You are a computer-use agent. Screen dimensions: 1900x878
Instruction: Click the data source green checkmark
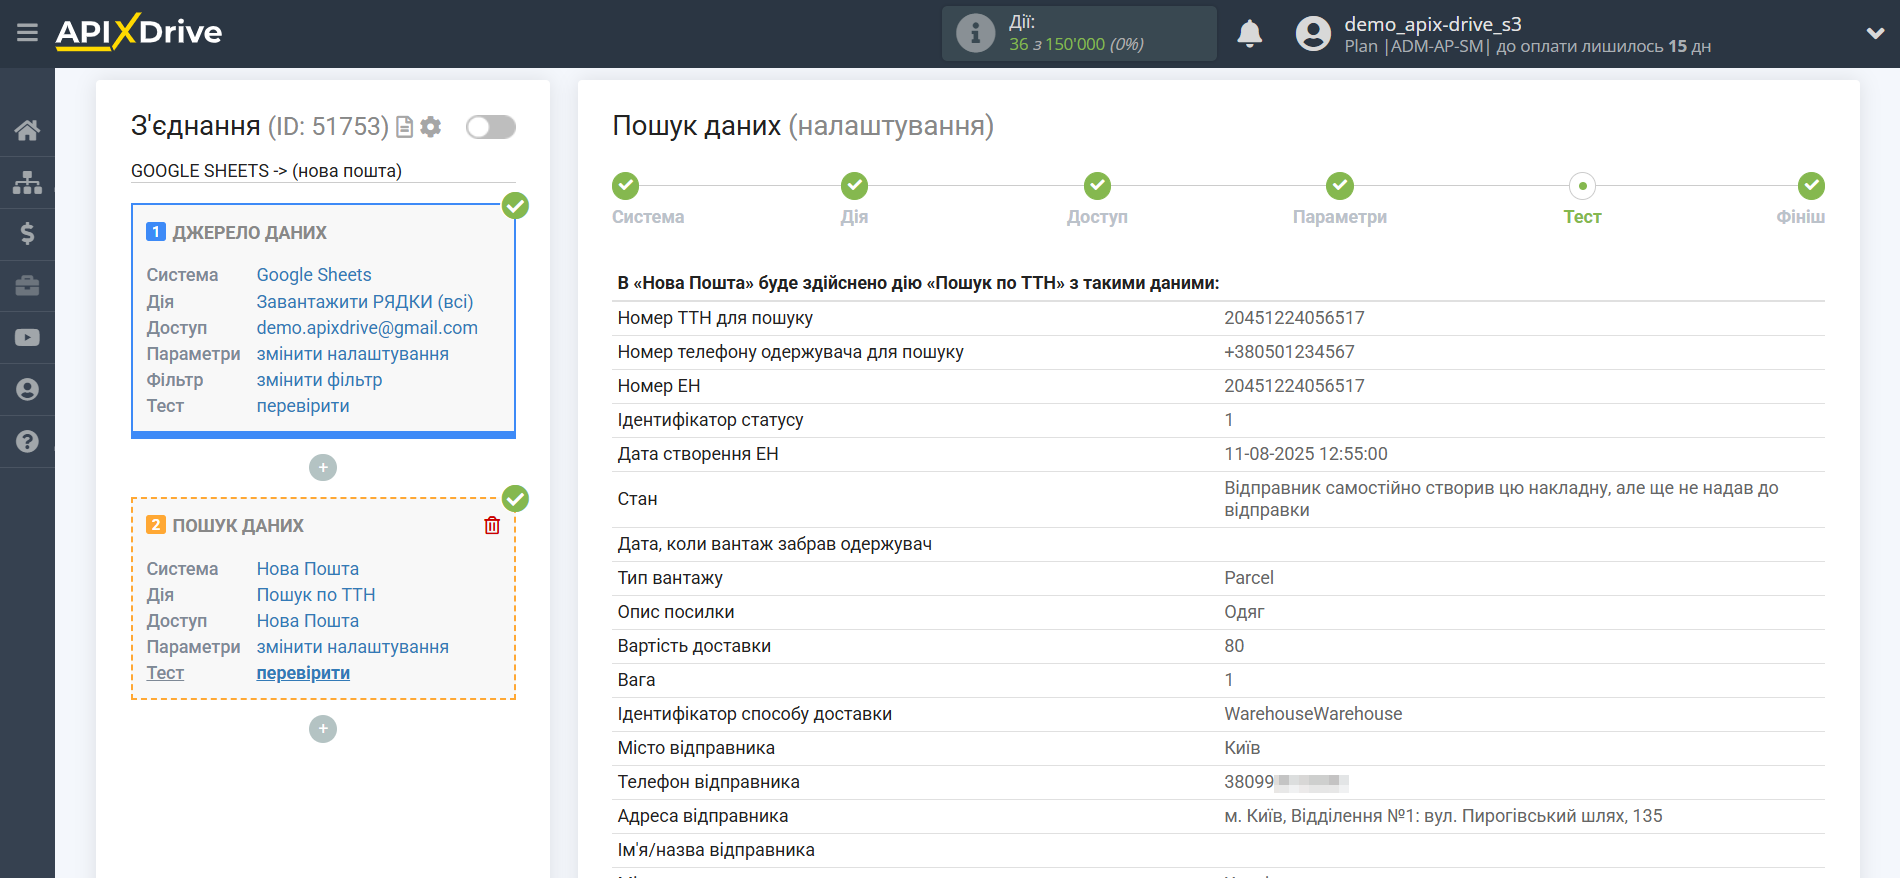point(515,206)
